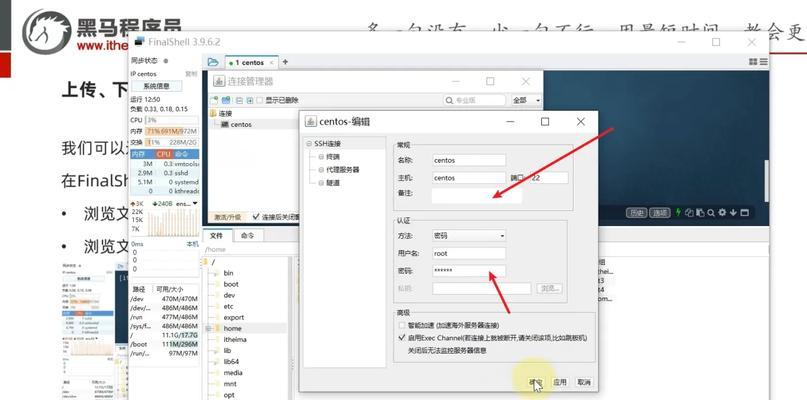
Task: Switch to the 文件 tab
Action: 217,235
